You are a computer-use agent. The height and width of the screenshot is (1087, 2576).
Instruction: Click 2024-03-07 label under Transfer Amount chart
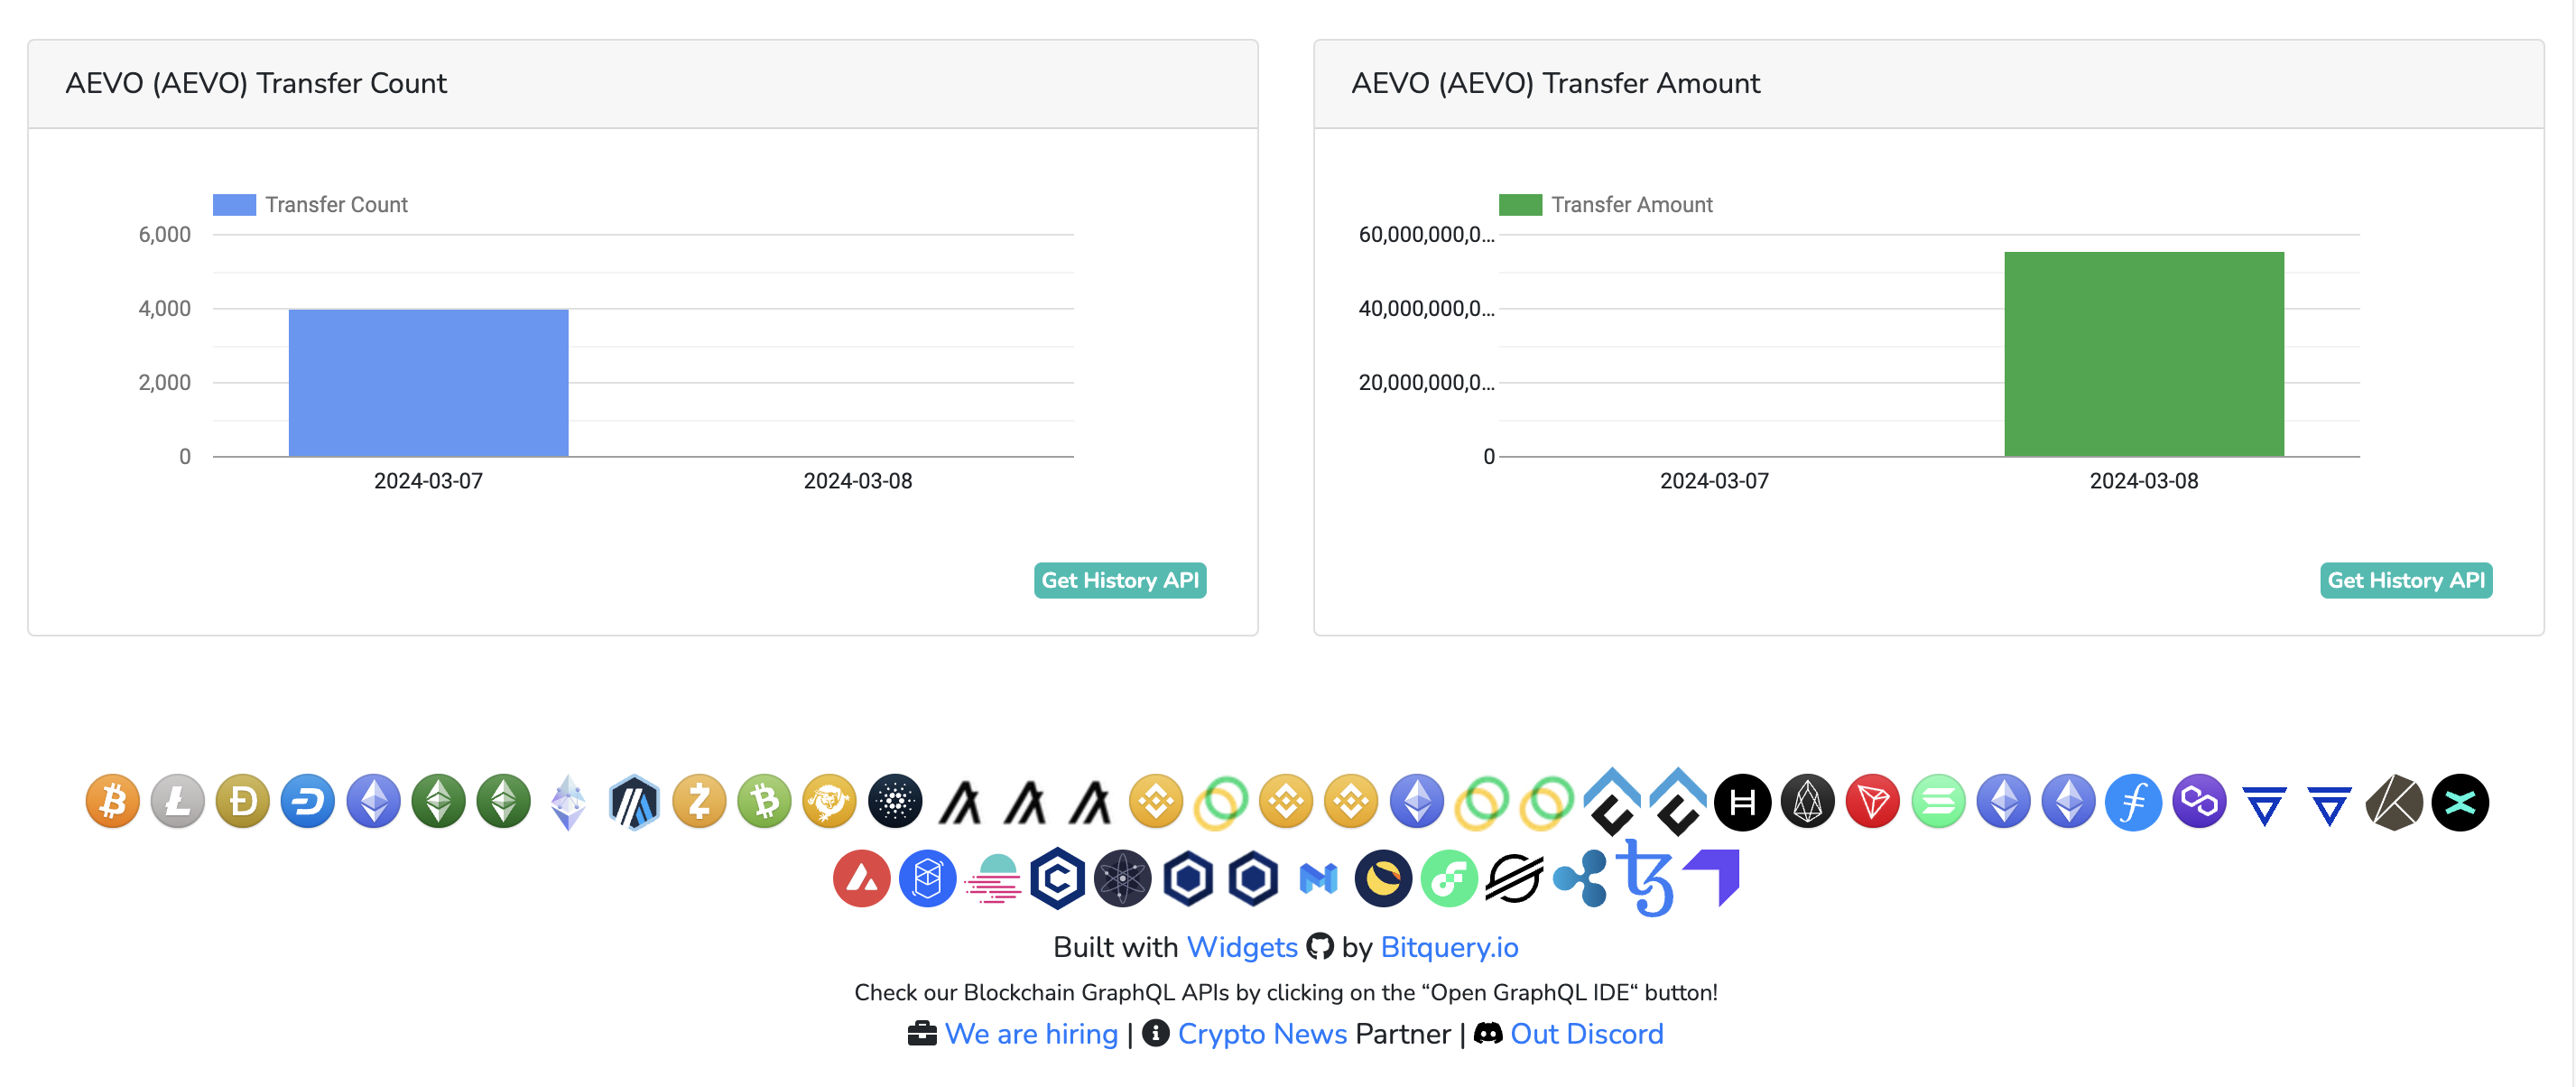(x=1714, y=481)
